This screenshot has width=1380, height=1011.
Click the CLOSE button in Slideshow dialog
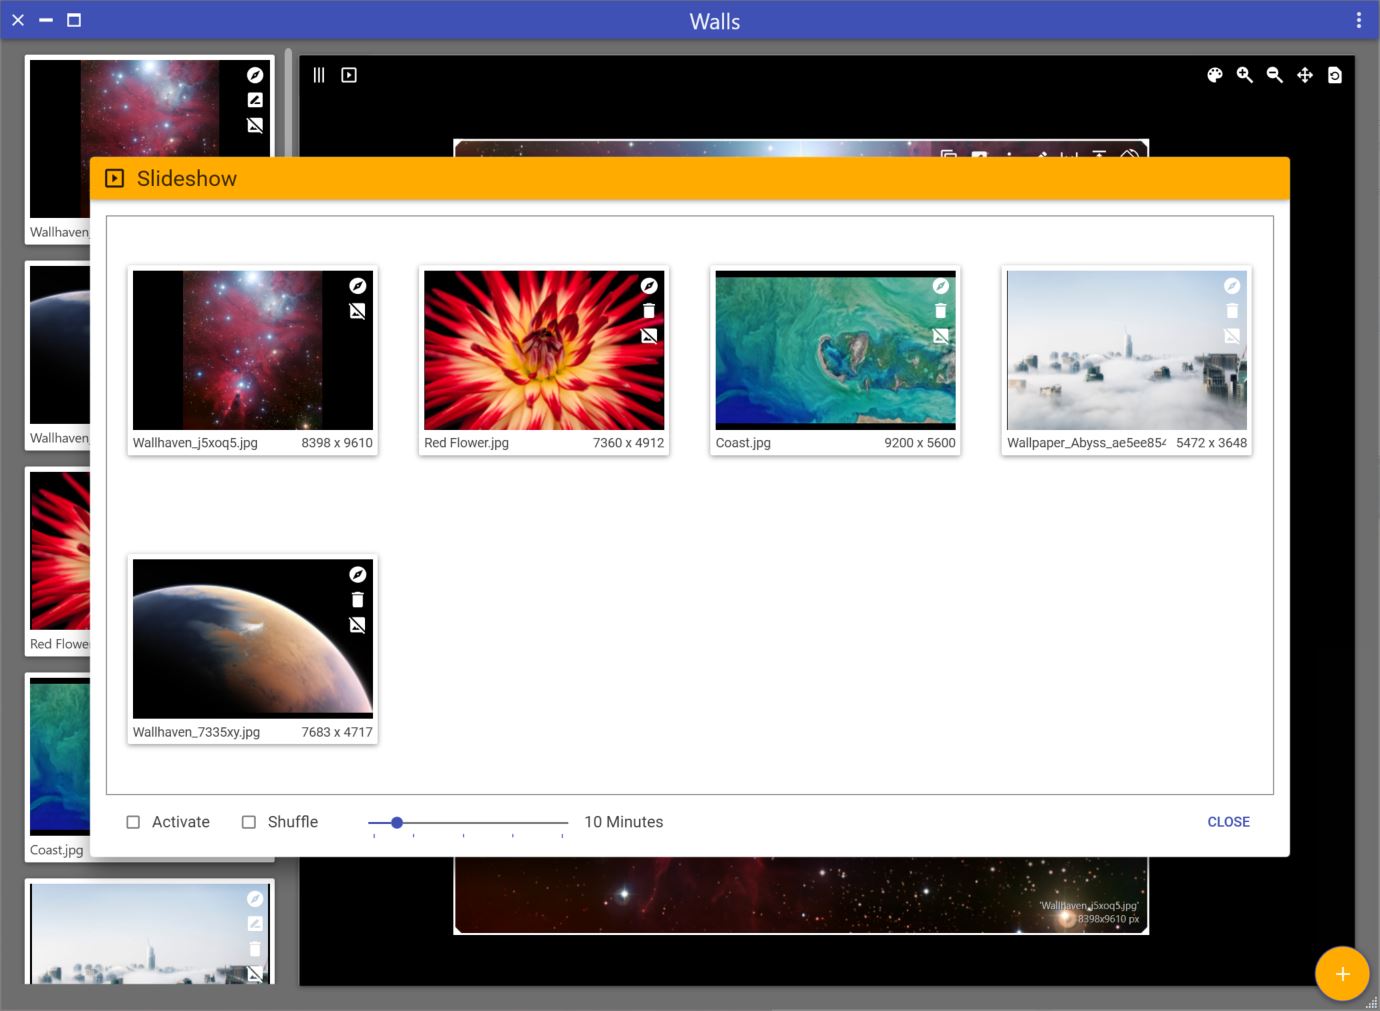pyautogui.click(x=1228, y=822)
